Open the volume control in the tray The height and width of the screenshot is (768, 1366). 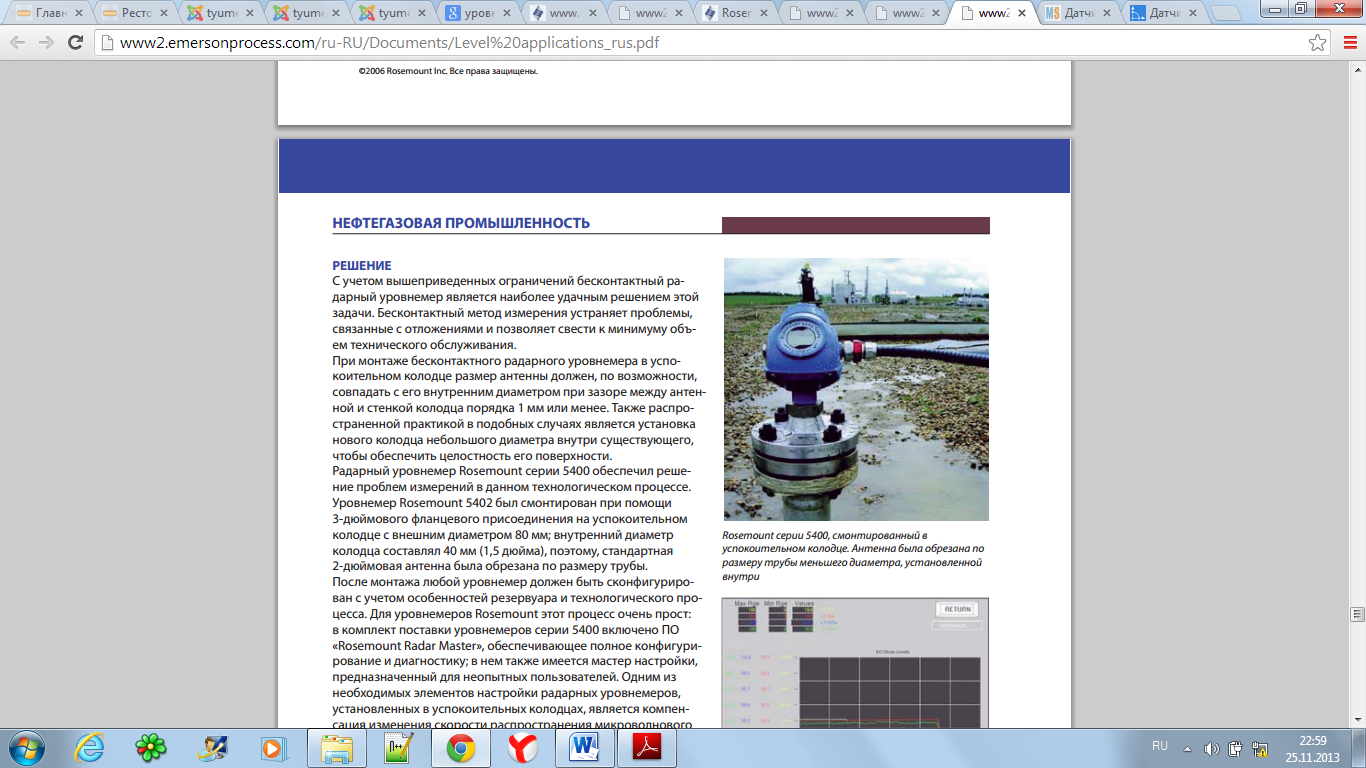pyautogui.click(x=1211, y=748)
